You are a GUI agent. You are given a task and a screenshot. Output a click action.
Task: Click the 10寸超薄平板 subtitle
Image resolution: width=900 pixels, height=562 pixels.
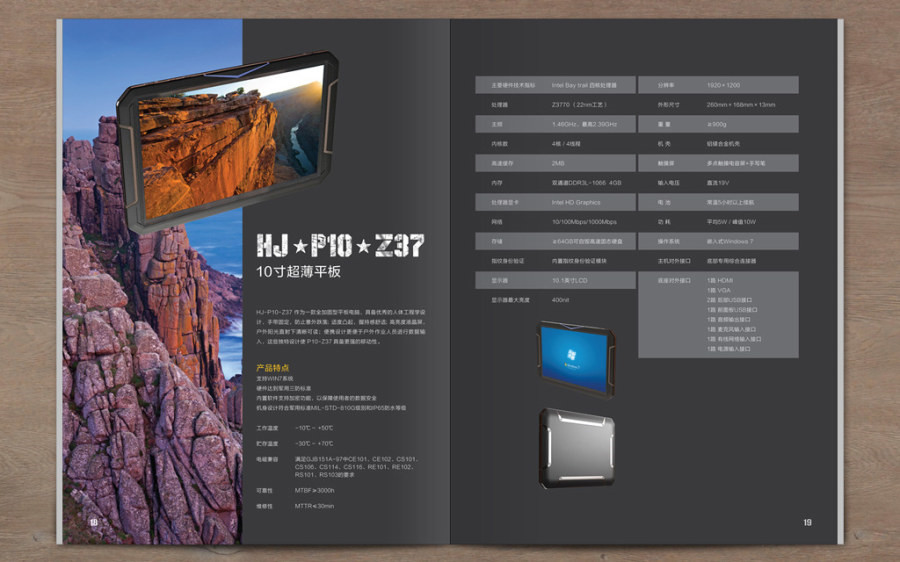[x=298, y=271]
